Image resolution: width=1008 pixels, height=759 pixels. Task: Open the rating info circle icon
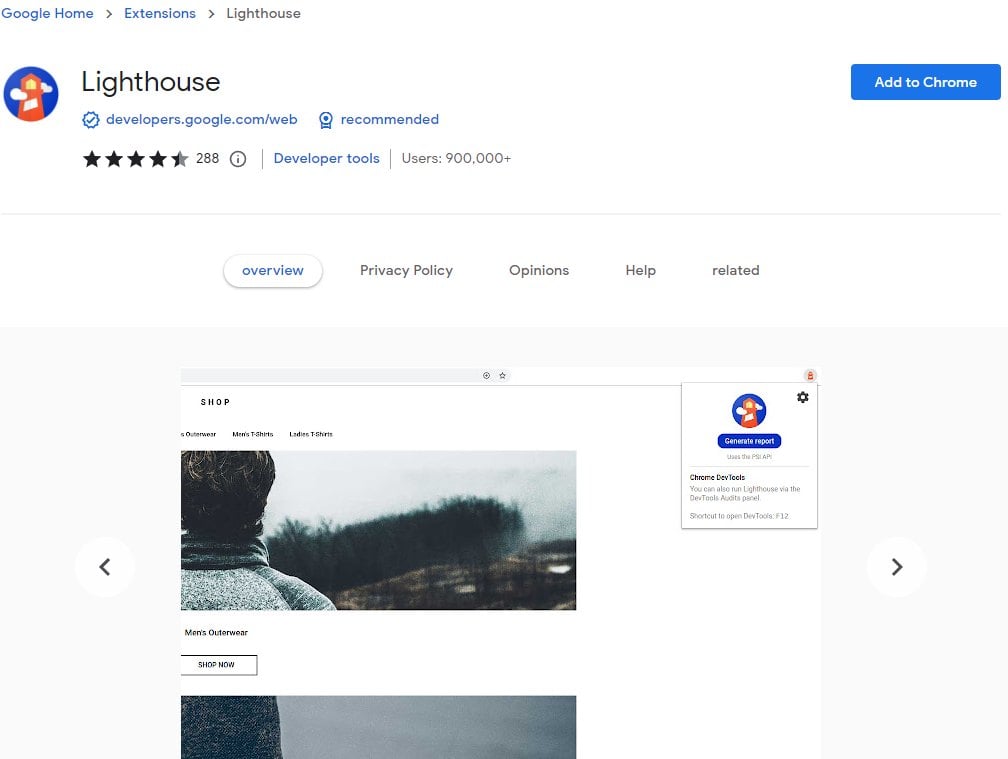pyautogui.click(x=238, y=159)
